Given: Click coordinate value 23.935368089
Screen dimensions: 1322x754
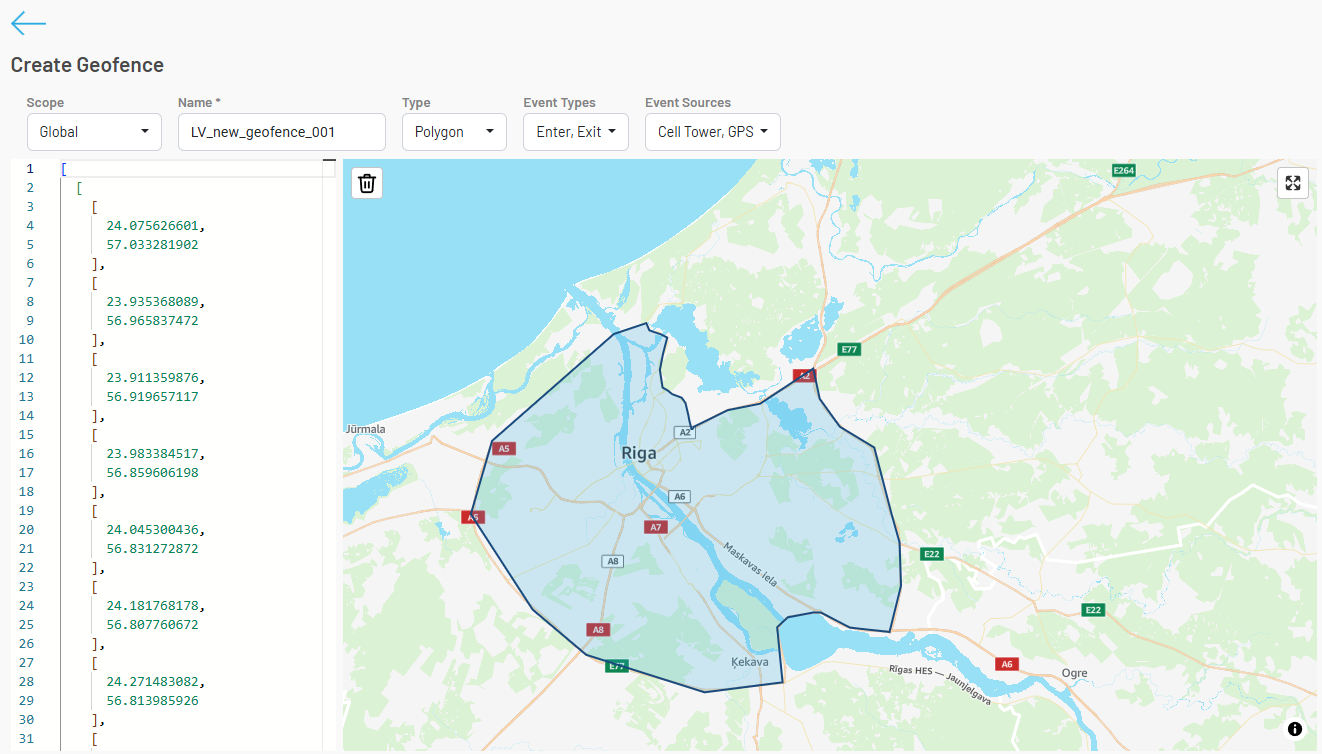Looking at the screenshot, I should [x=155, y=302].
